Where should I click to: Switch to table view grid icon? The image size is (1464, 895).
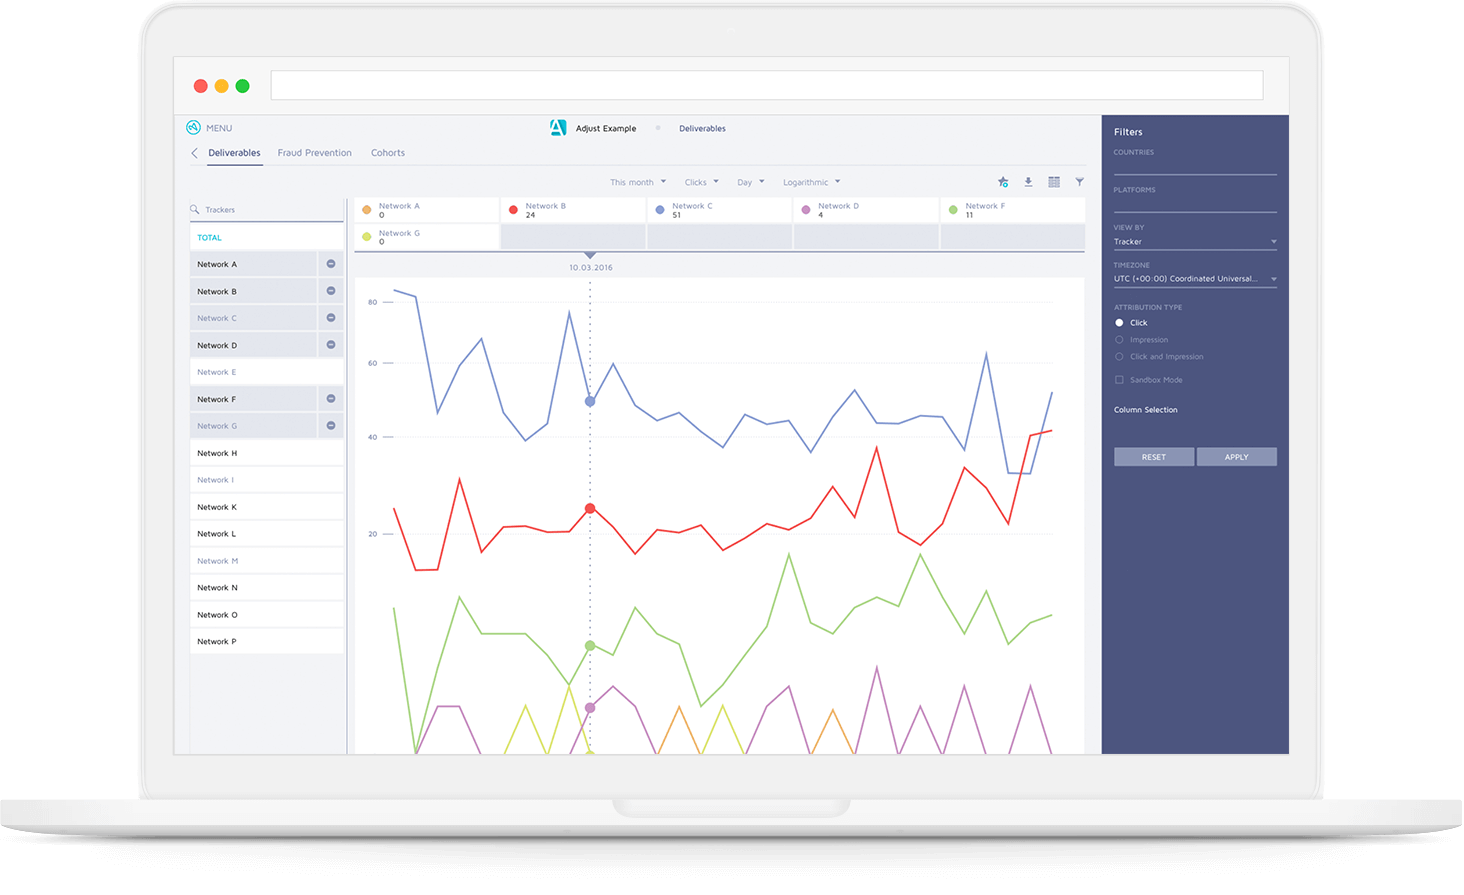click(1054, 182)
